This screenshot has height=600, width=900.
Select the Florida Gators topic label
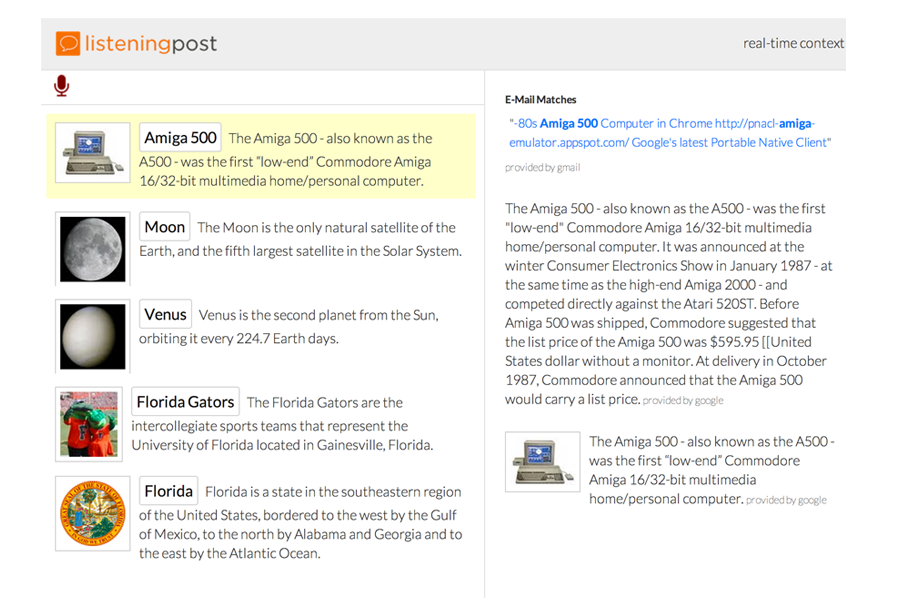point(185,402)
